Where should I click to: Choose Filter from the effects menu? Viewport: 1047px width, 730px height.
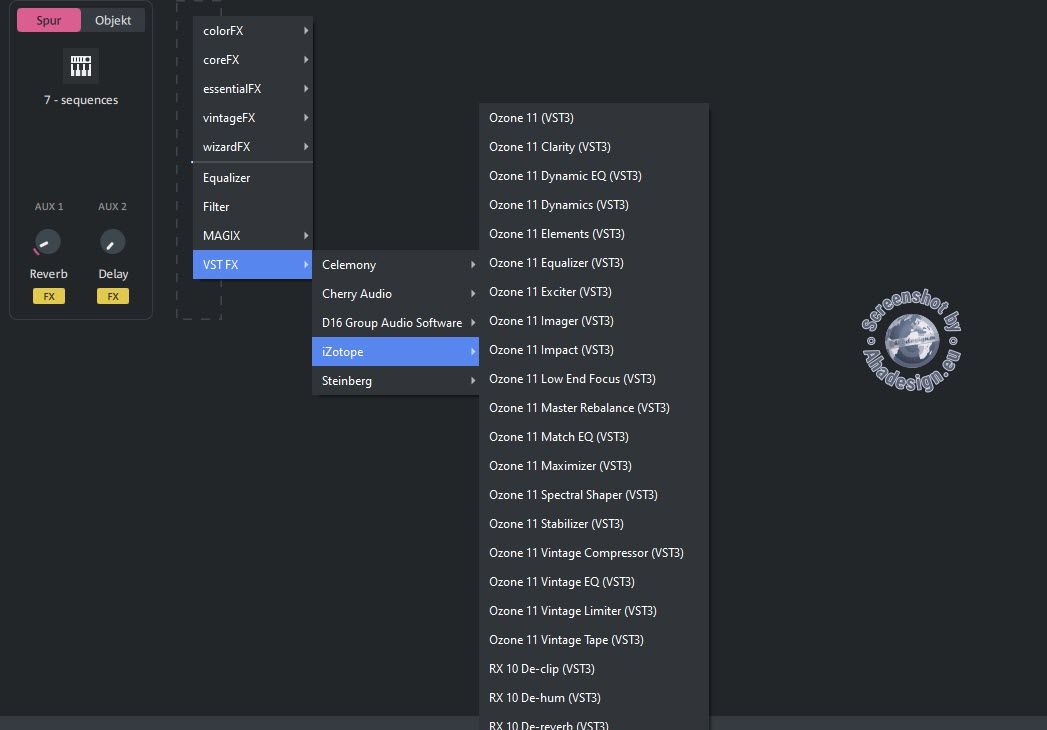[x=253, y=206]
